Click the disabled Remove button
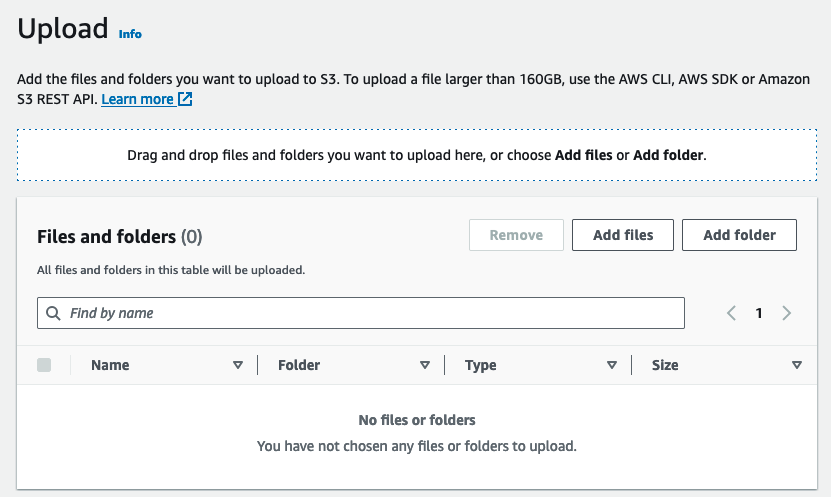This screenshot has width=831, height=497. click(x=516, y=235)
